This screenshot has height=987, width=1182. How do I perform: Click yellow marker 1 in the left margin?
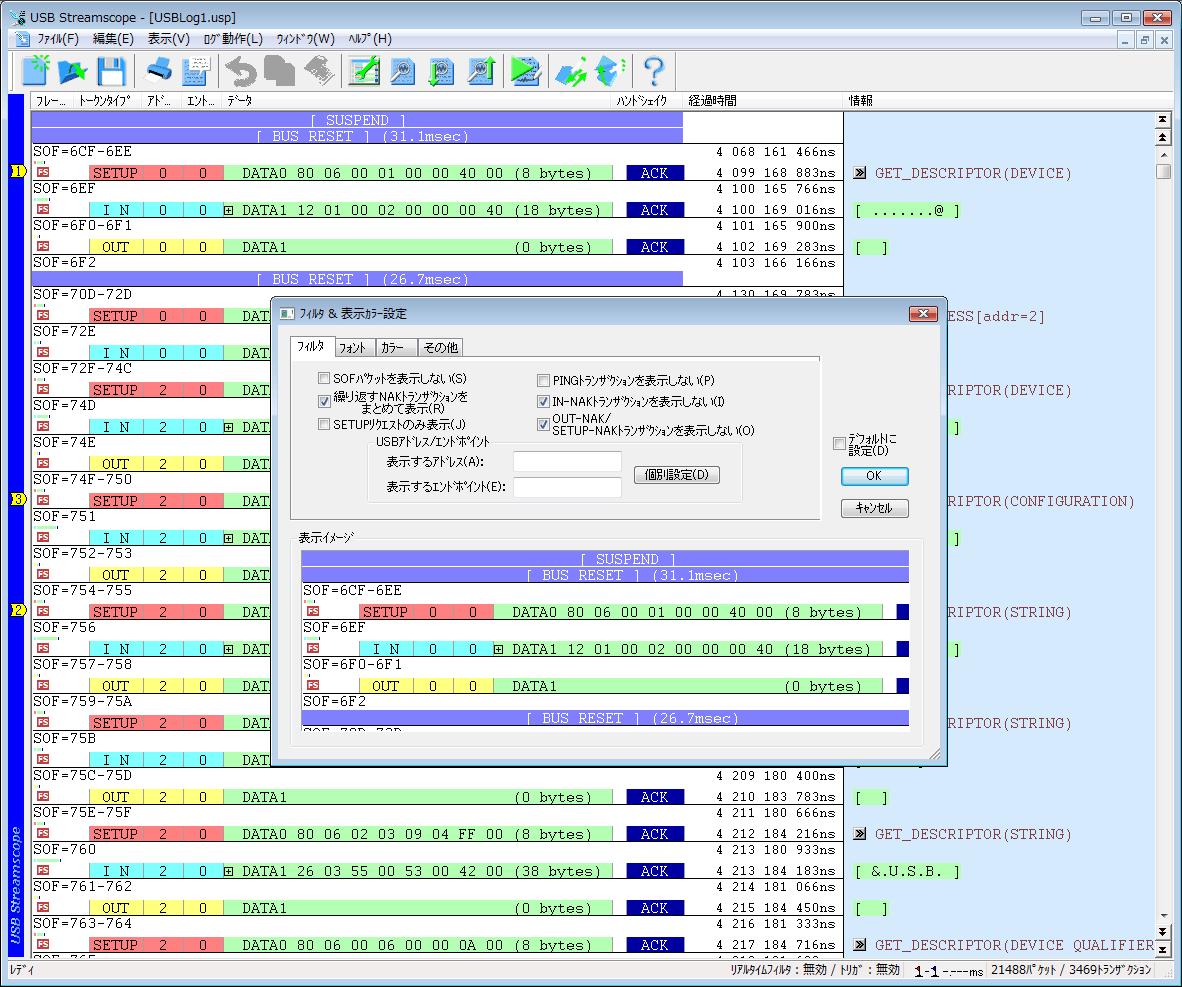coord(18,171)
